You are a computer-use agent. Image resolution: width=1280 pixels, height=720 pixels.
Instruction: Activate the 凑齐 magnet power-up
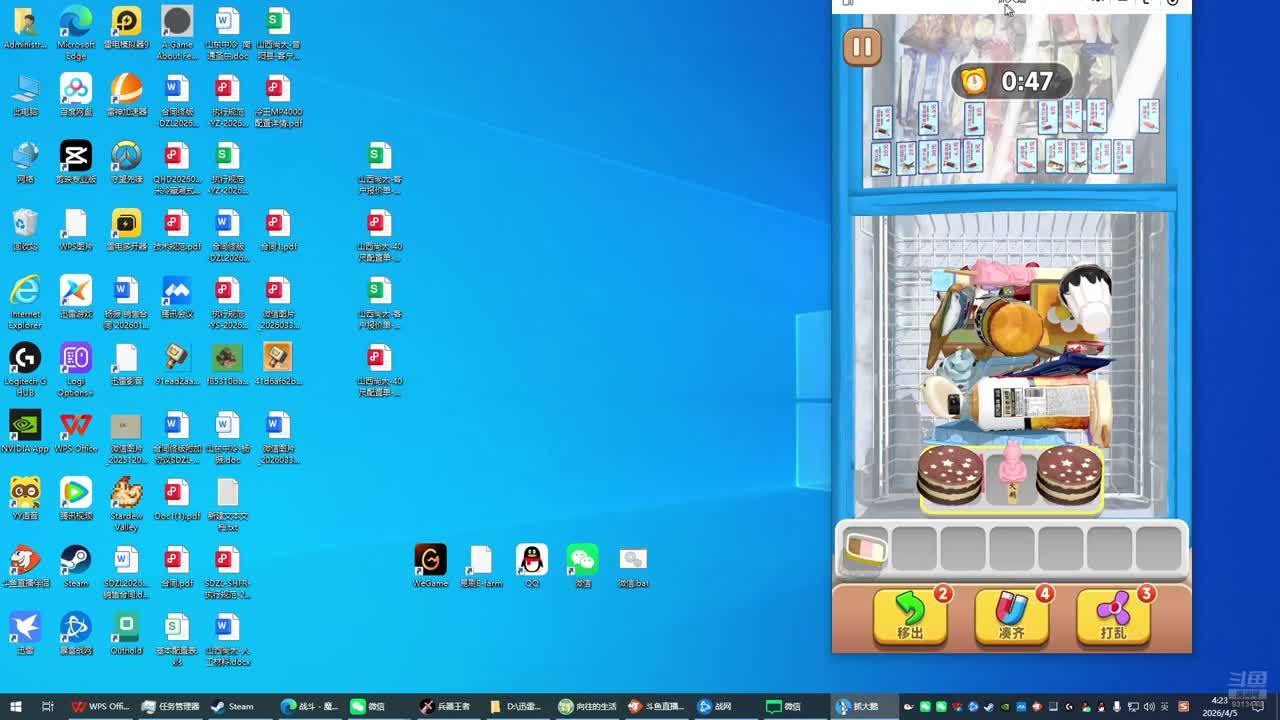1011,616
